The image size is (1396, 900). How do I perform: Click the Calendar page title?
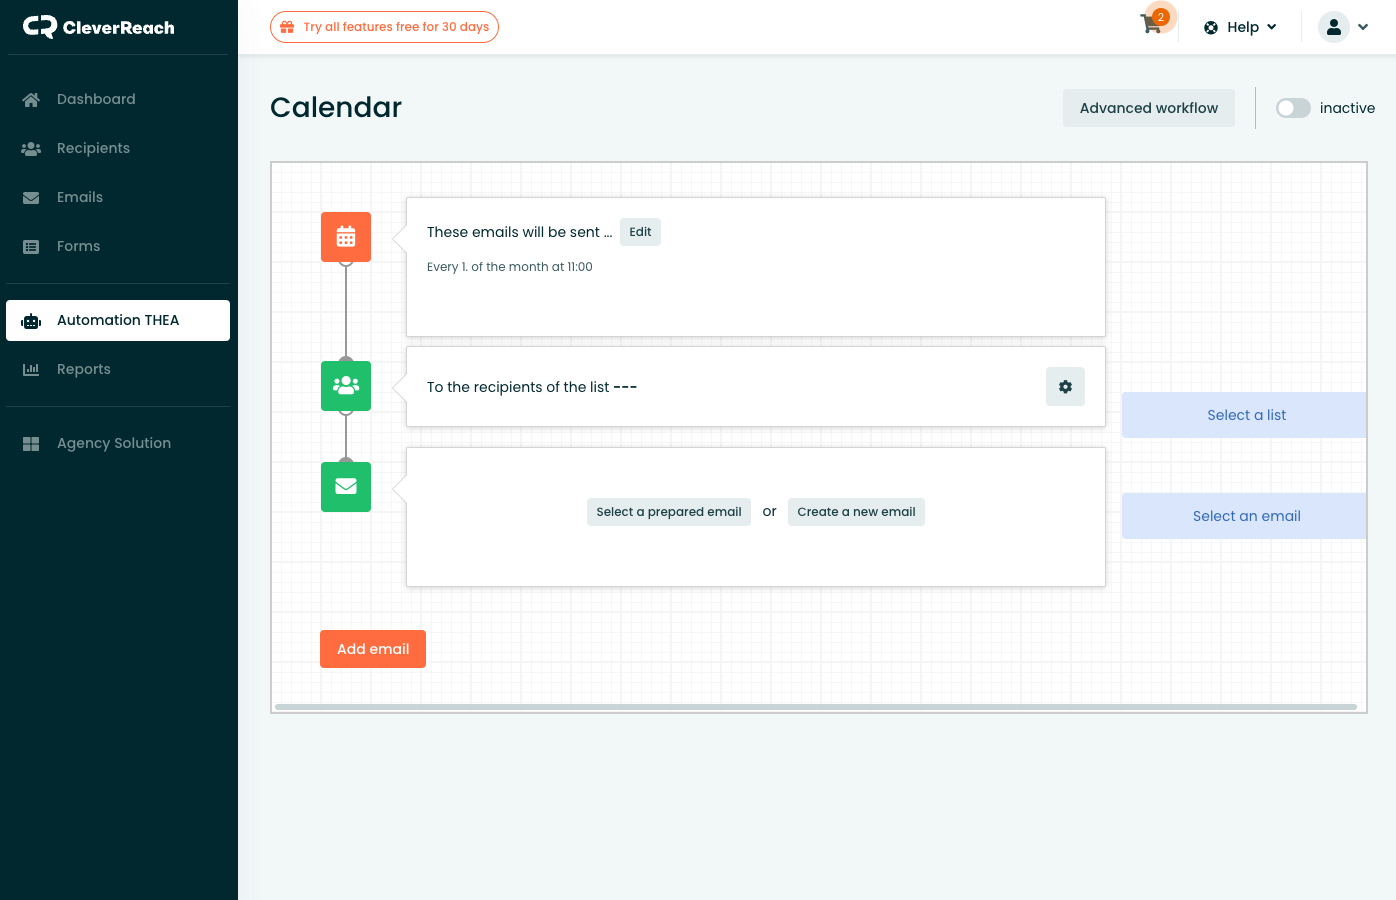pos(336,107)
